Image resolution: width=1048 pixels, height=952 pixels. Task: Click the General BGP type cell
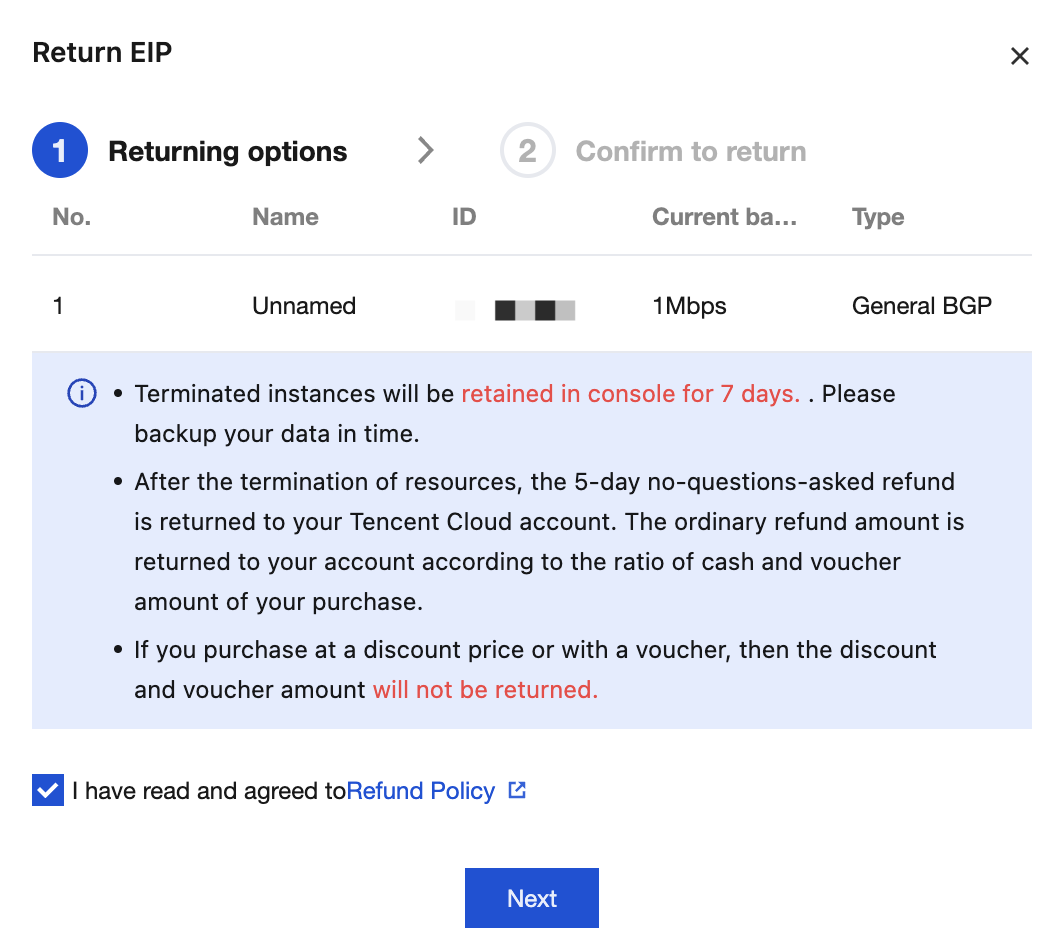coord(922,306)
